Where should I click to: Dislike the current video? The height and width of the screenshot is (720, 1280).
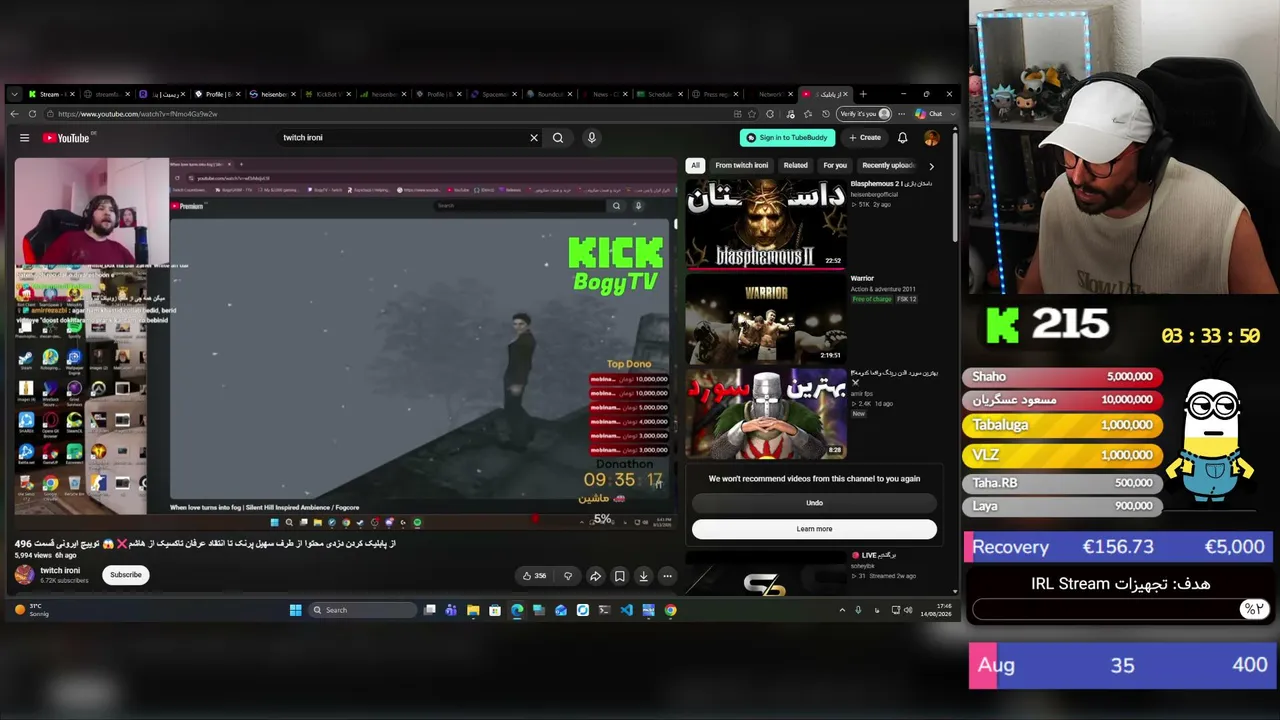568,576
